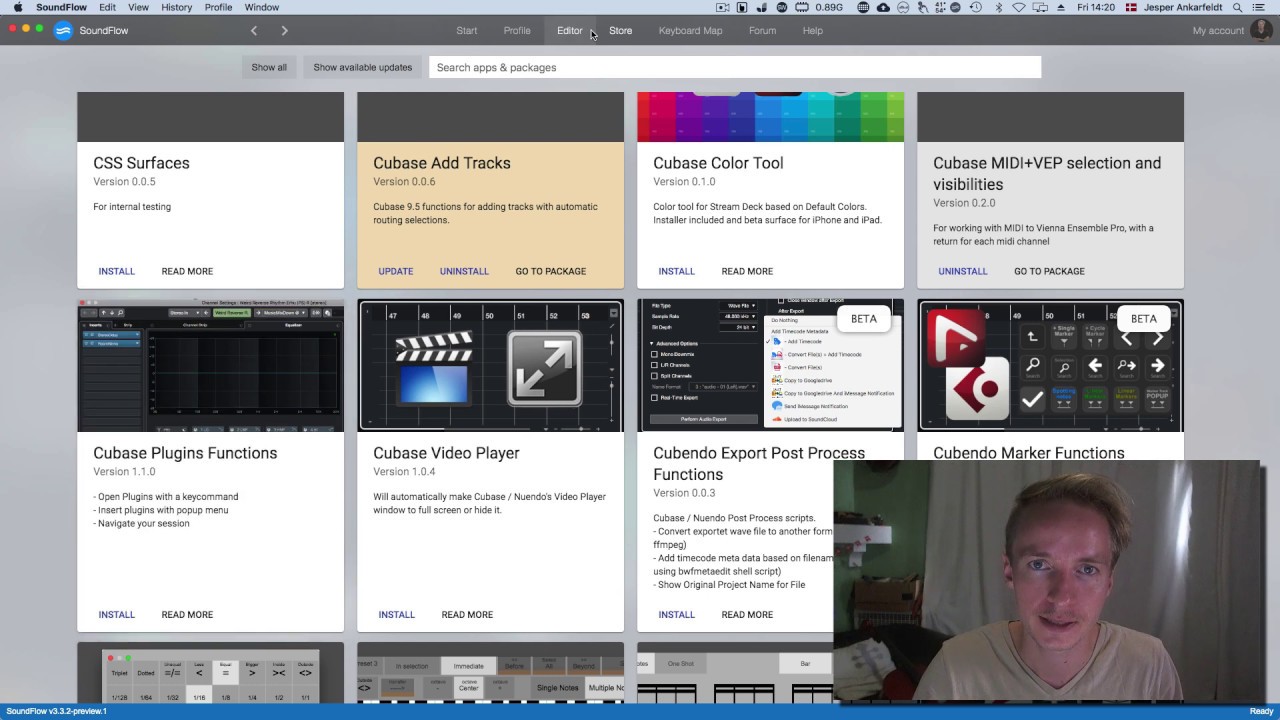Screen dimensions: 1280x720
Task: Switch to the Profile tab
Action: point(517,31)
